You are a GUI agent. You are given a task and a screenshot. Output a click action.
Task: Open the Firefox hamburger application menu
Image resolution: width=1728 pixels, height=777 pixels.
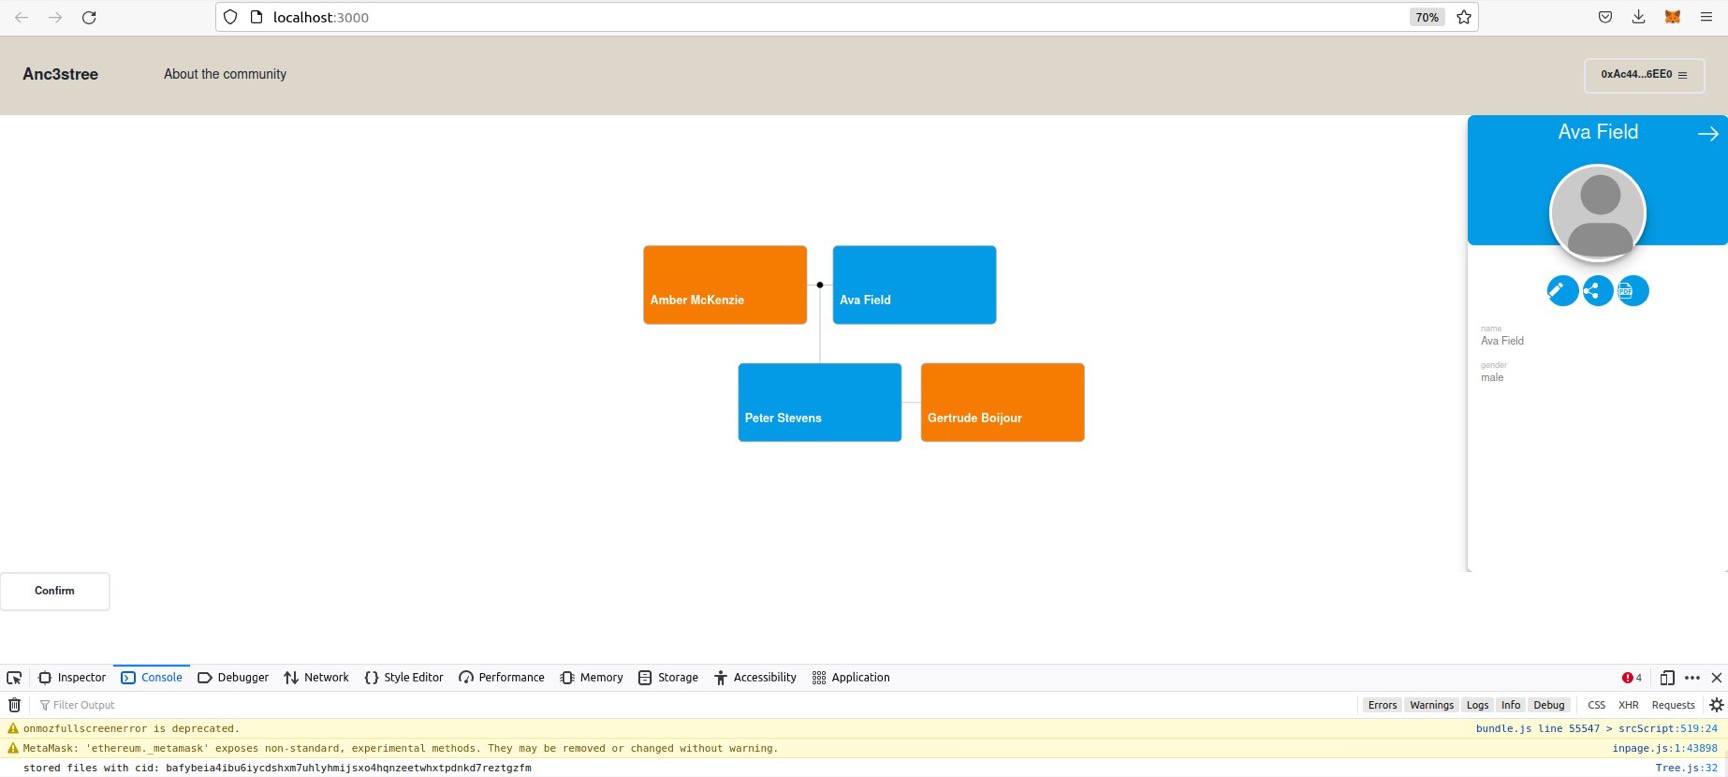[1706, 17]
